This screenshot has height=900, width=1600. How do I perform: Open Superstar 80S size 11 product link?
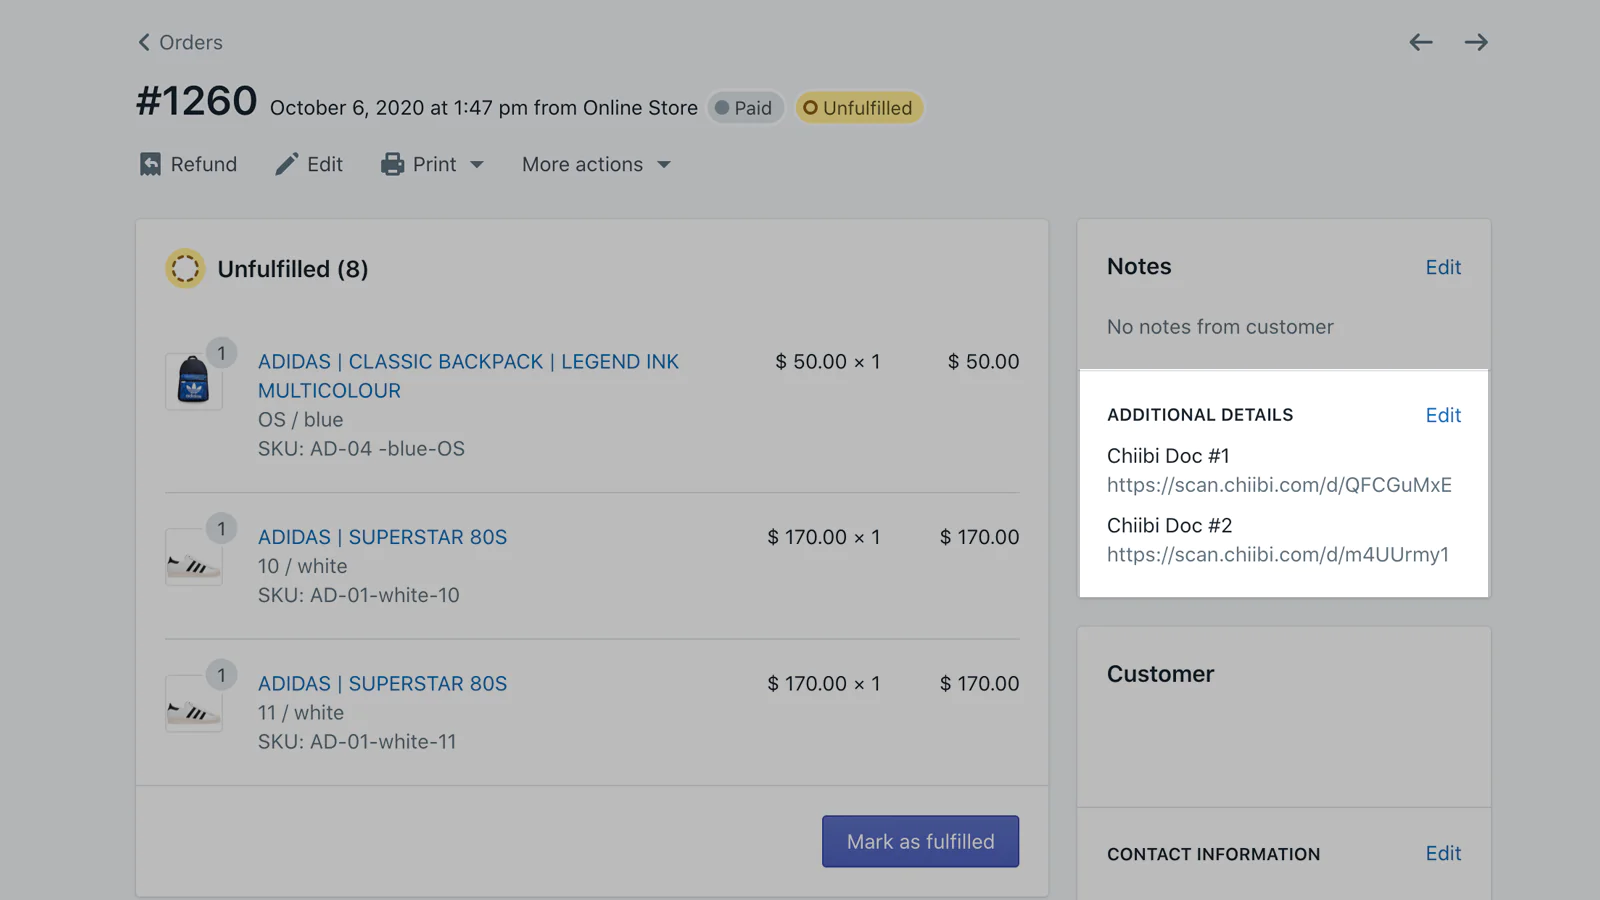pos(382,684)
